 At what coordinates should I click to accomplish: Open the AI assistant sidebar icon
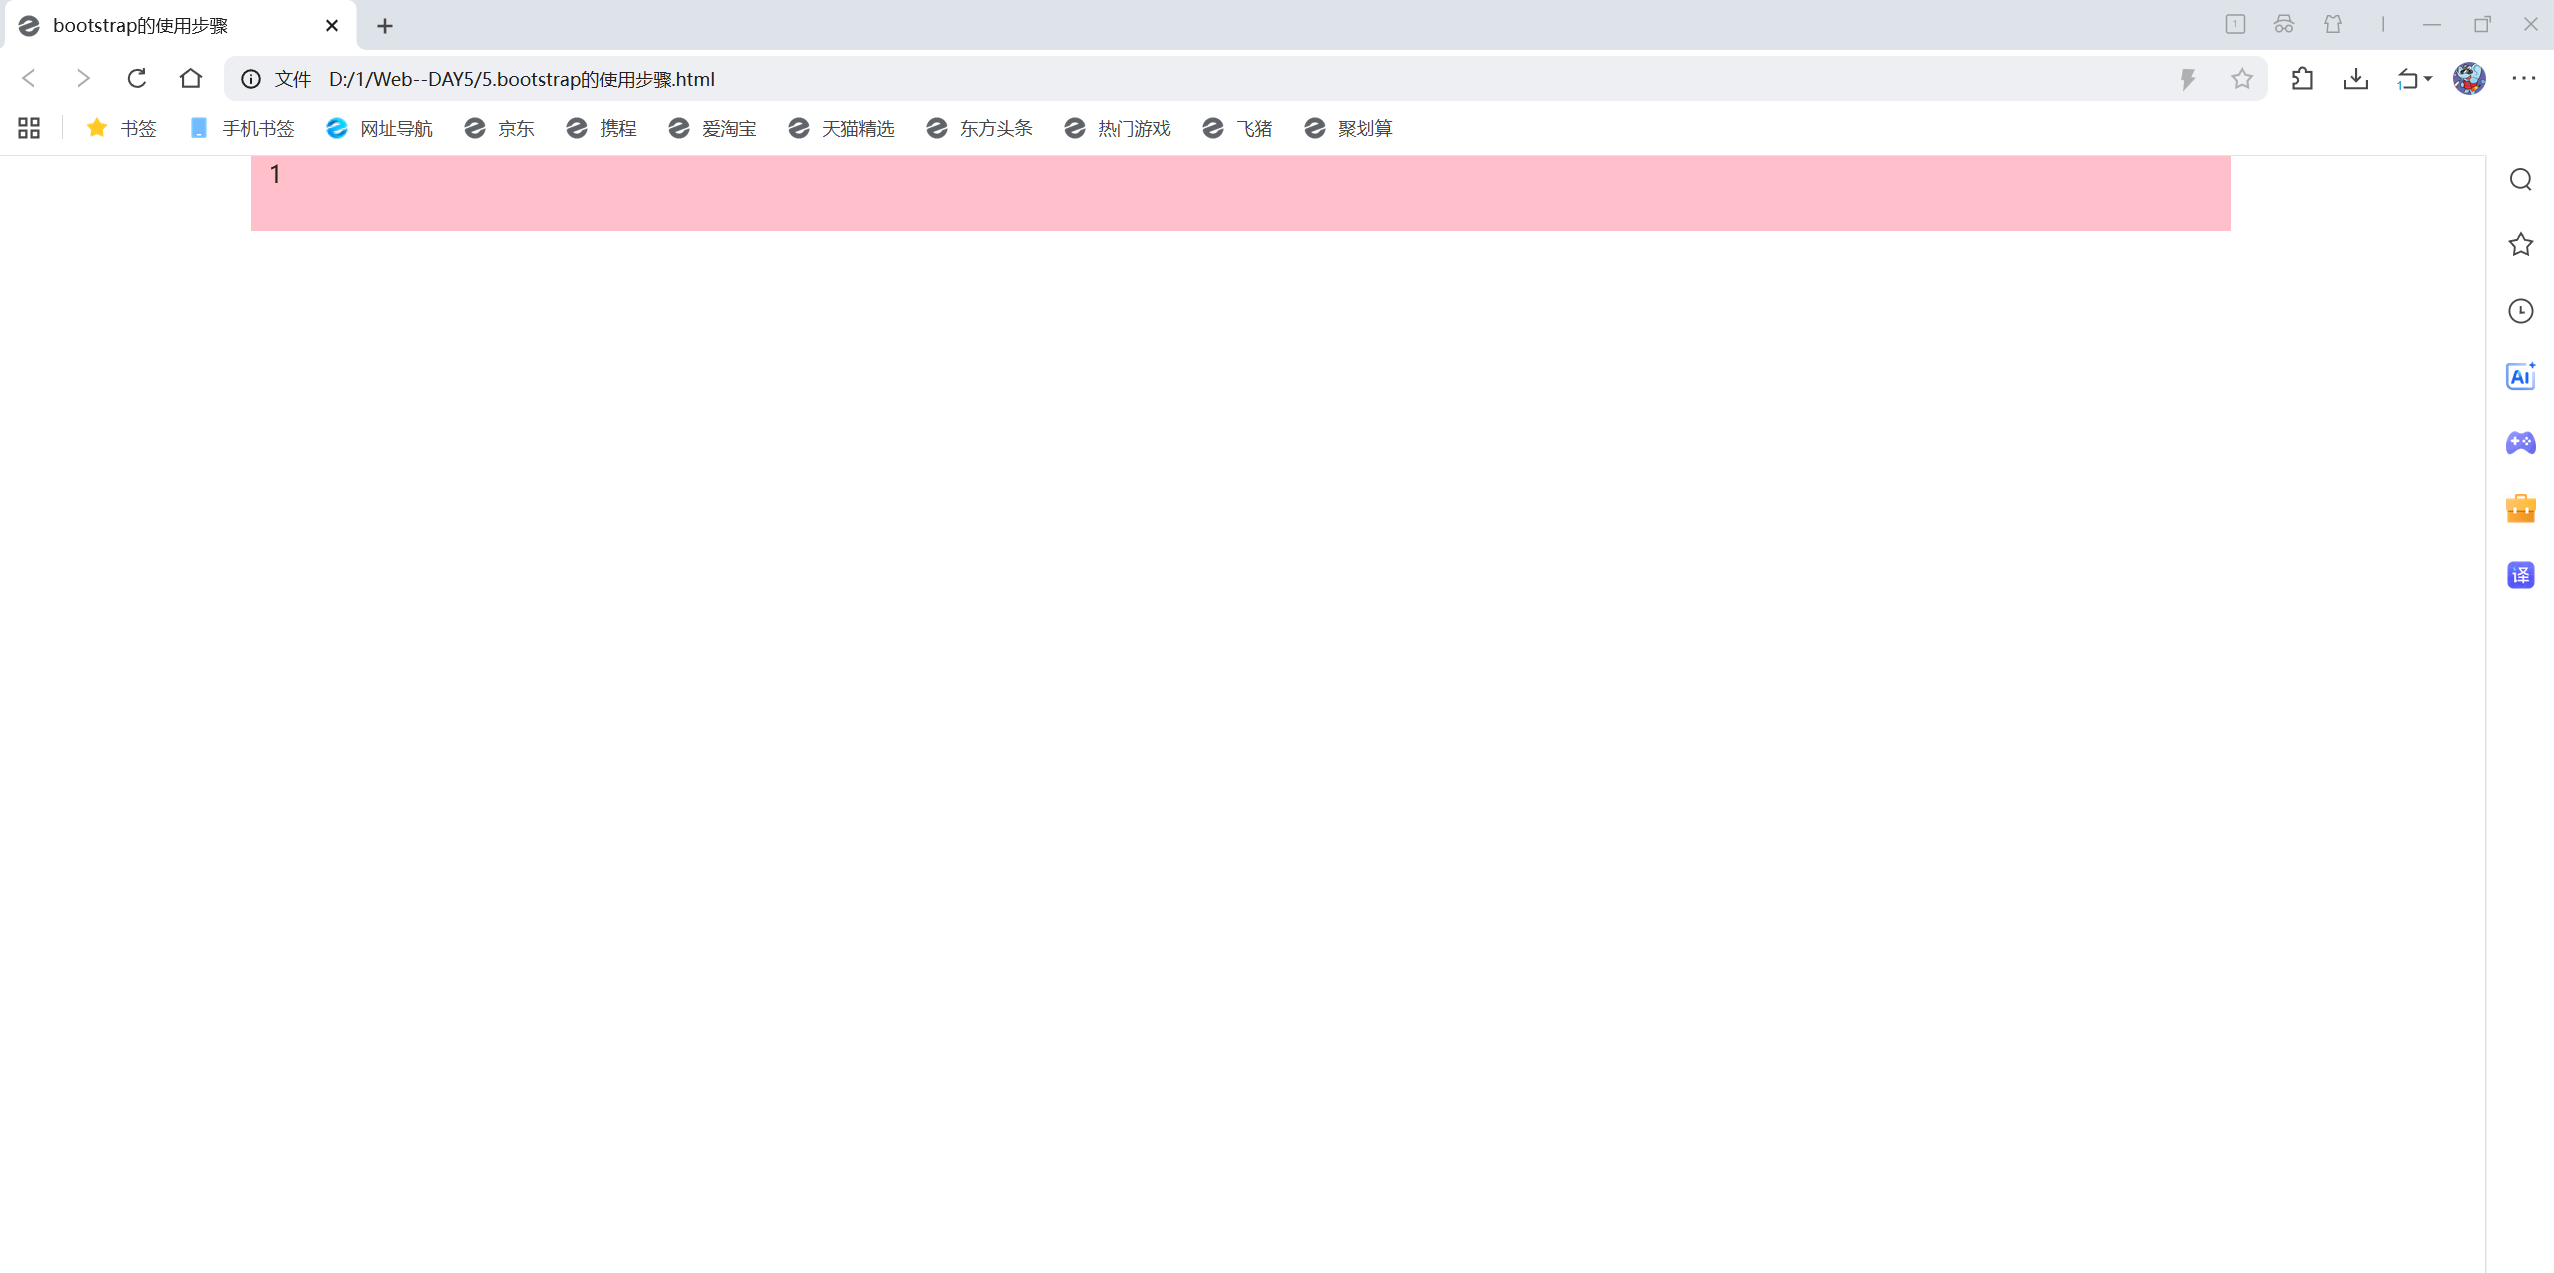2520,377
